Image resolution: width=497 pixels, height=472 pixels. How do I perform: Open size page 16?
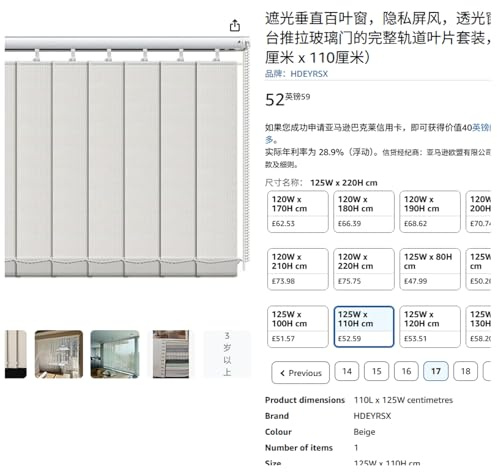pyautogui.click(x=406, y=371)
